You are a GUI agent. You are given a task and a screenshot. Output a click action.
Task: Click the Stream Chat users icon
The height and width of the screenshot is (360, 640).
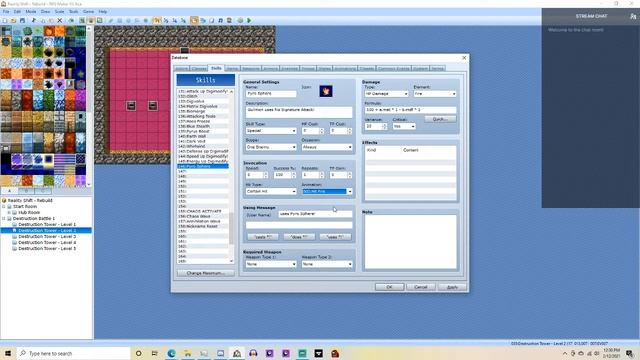pyautogui.click(x=633, y=16)
